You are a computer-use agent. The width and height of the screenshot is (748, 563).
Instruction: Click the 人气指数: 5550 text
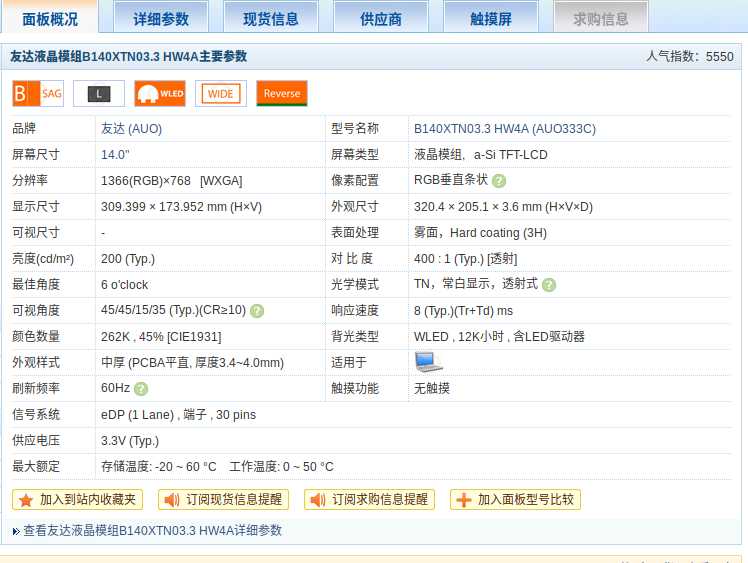pos(690,57)
